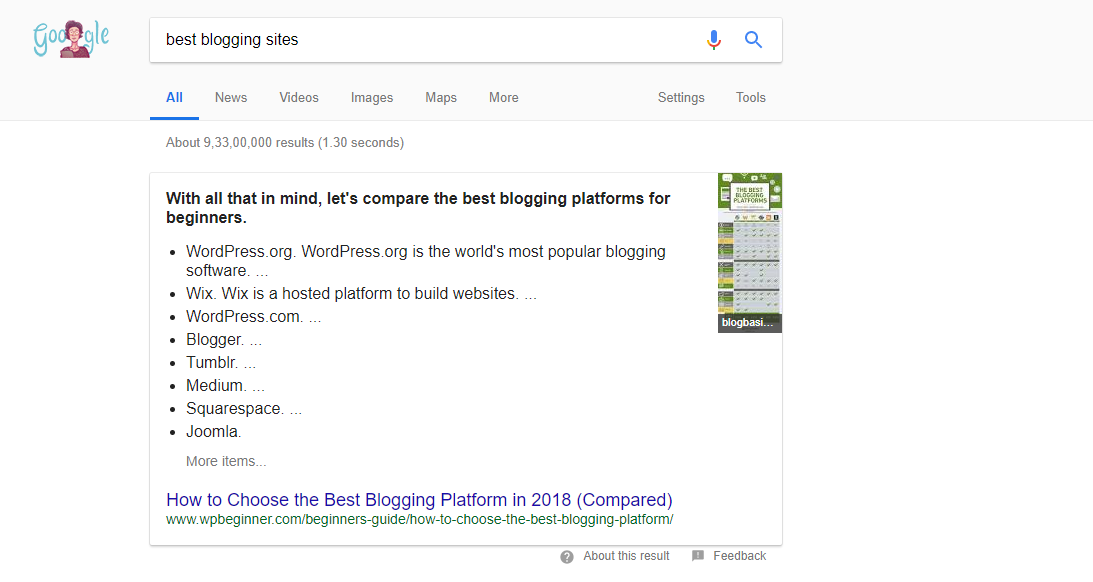Switch to the News tab
Viewport: 1093px width, 582px height.
(231, 98)
